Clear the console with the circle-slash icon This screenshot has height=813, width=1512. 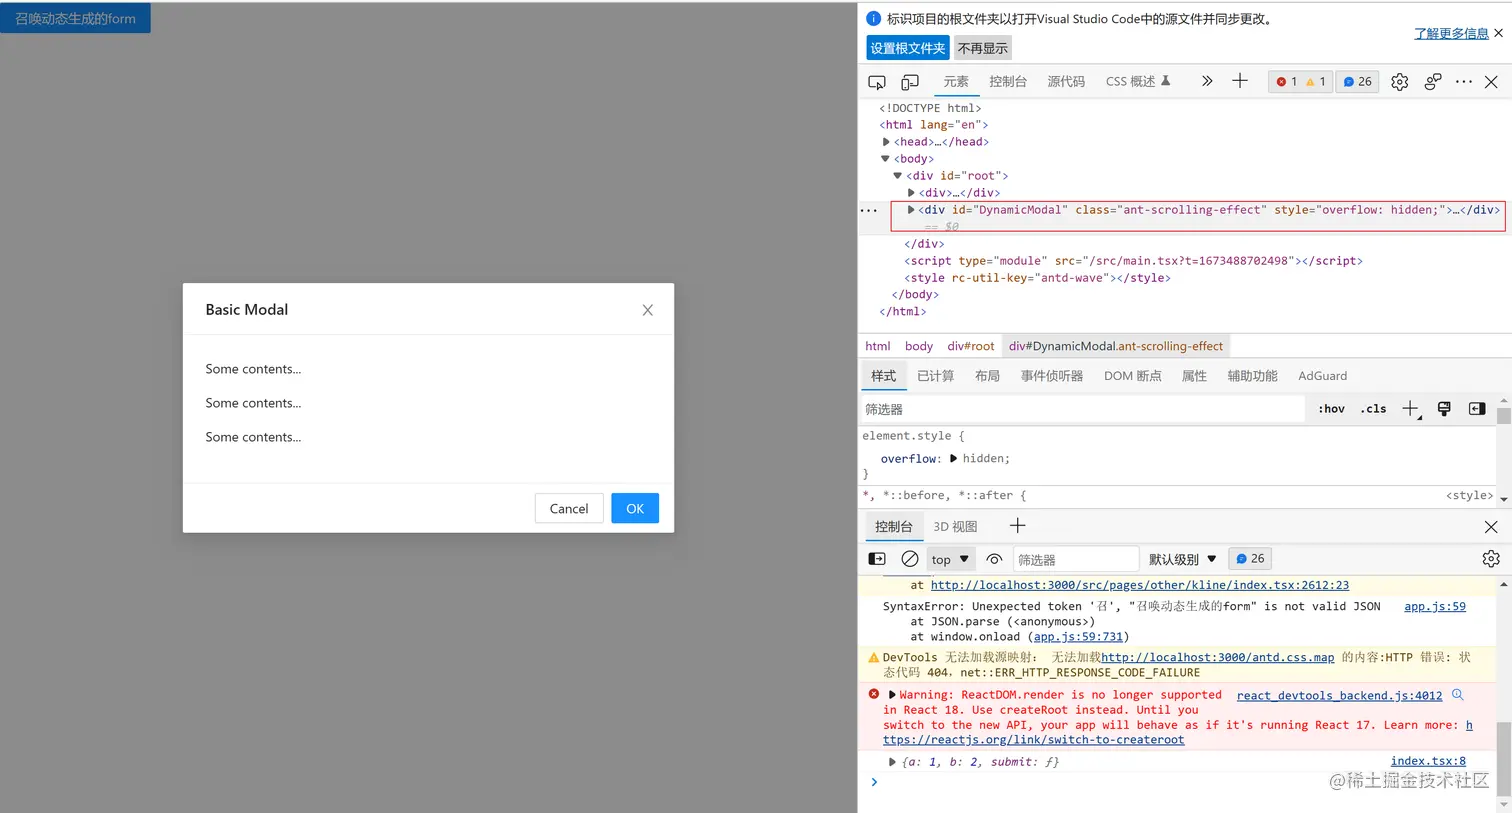(x=910, y=559)
